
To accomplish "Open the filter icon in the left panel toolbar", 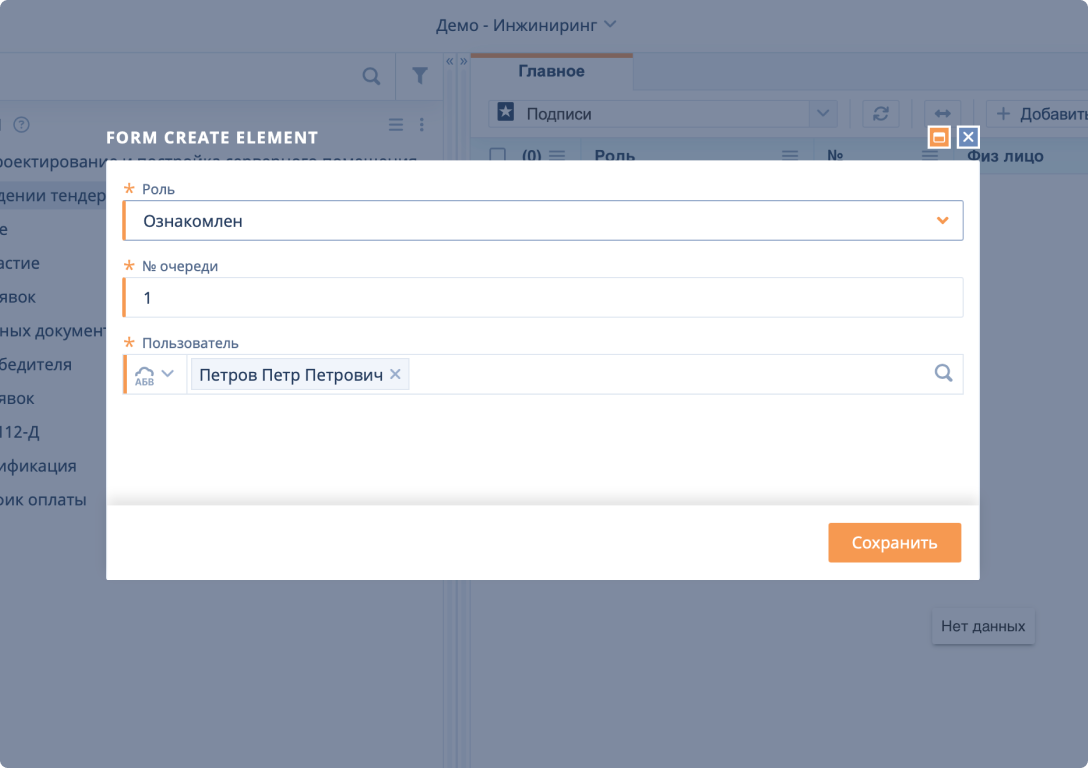I will coord(419,76).
